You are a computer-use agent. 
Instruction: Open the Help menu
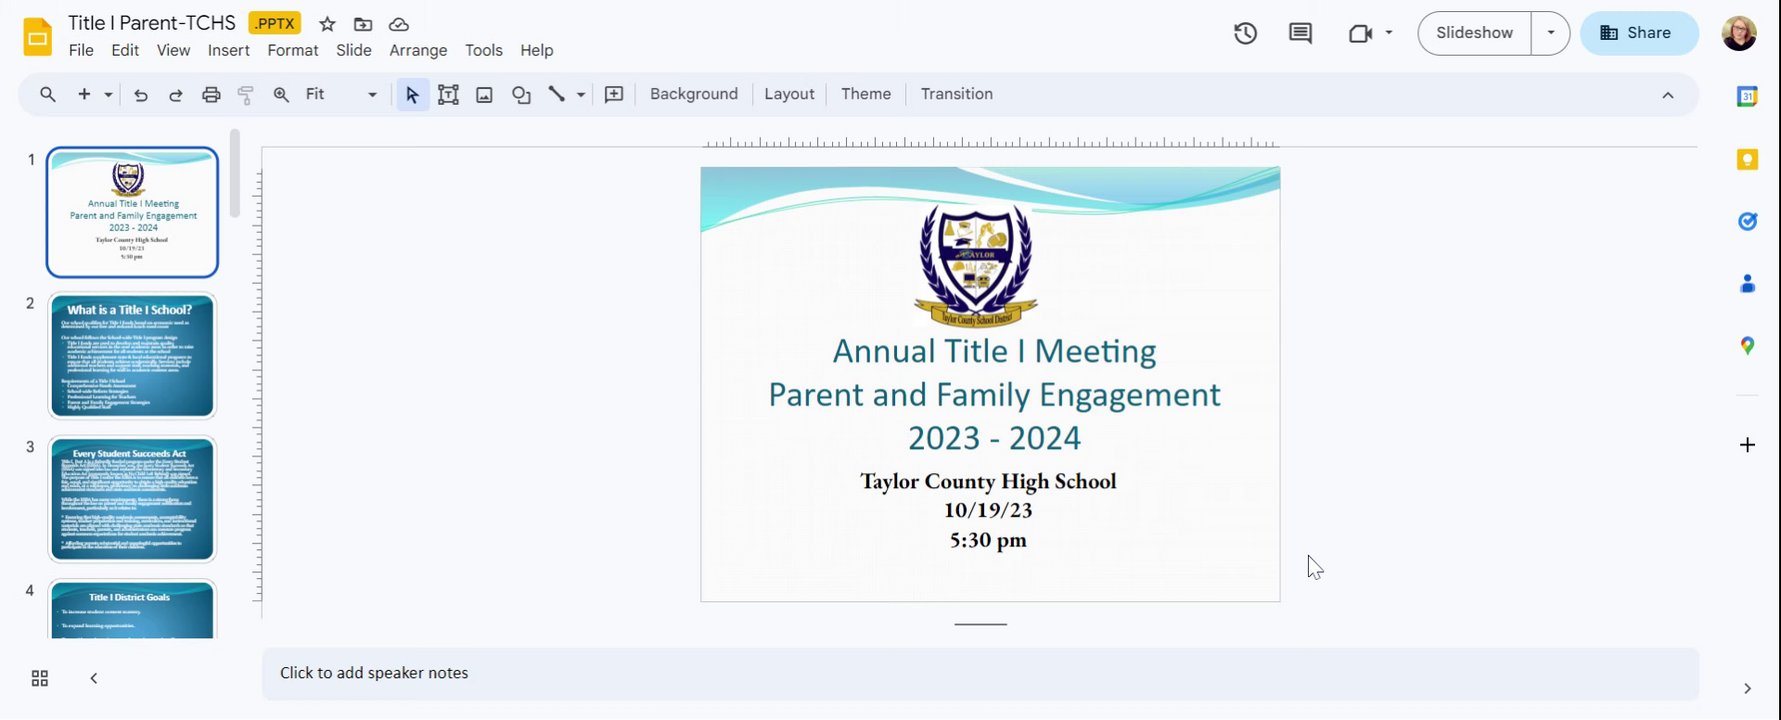point(537,50)
